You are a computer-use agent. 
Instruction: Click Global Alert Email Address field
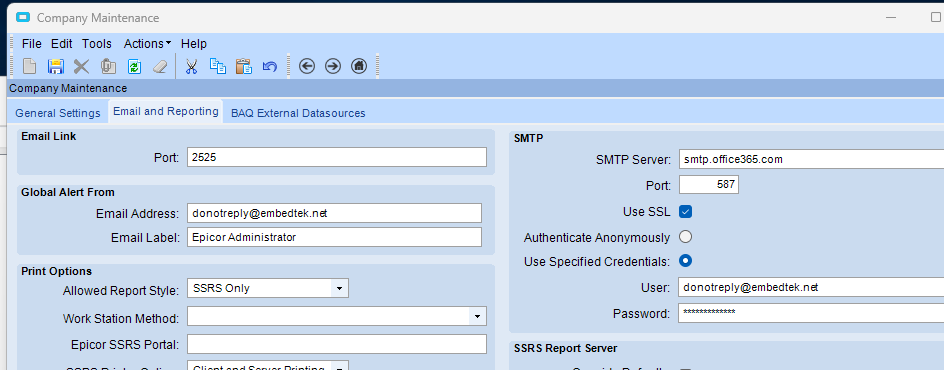point(334,213)
